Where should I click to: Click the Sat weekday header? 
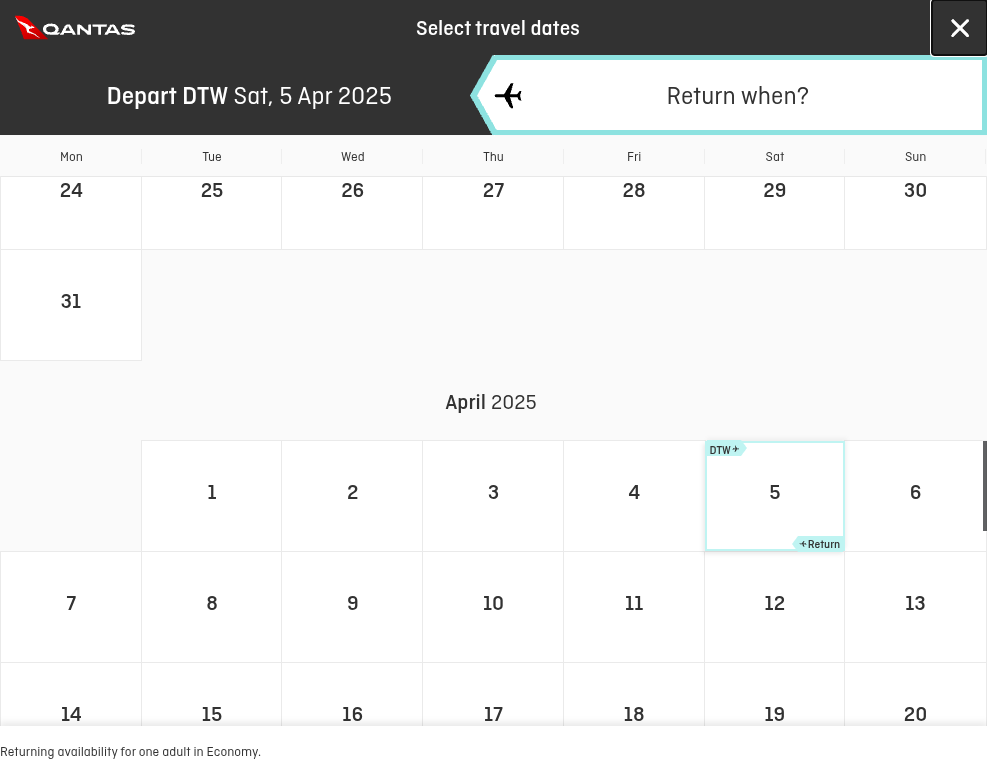pos(774,157)
